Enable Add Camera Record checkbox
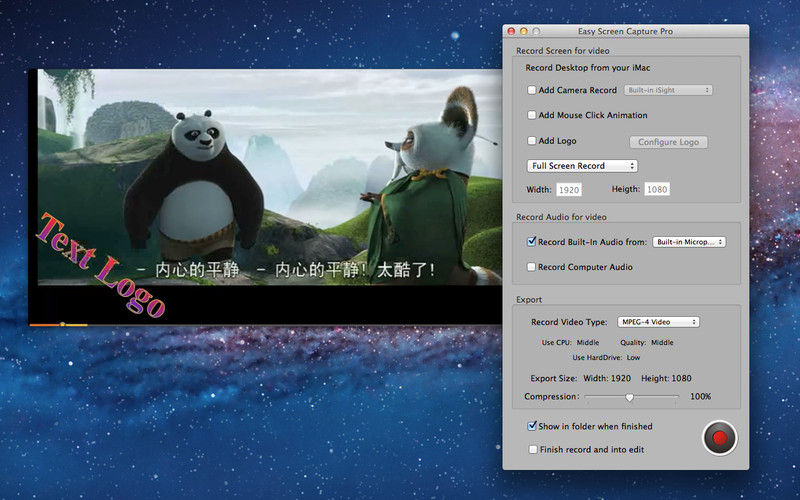Image resolution: width=800 pixels, height=500 pixels. [532, 90]
